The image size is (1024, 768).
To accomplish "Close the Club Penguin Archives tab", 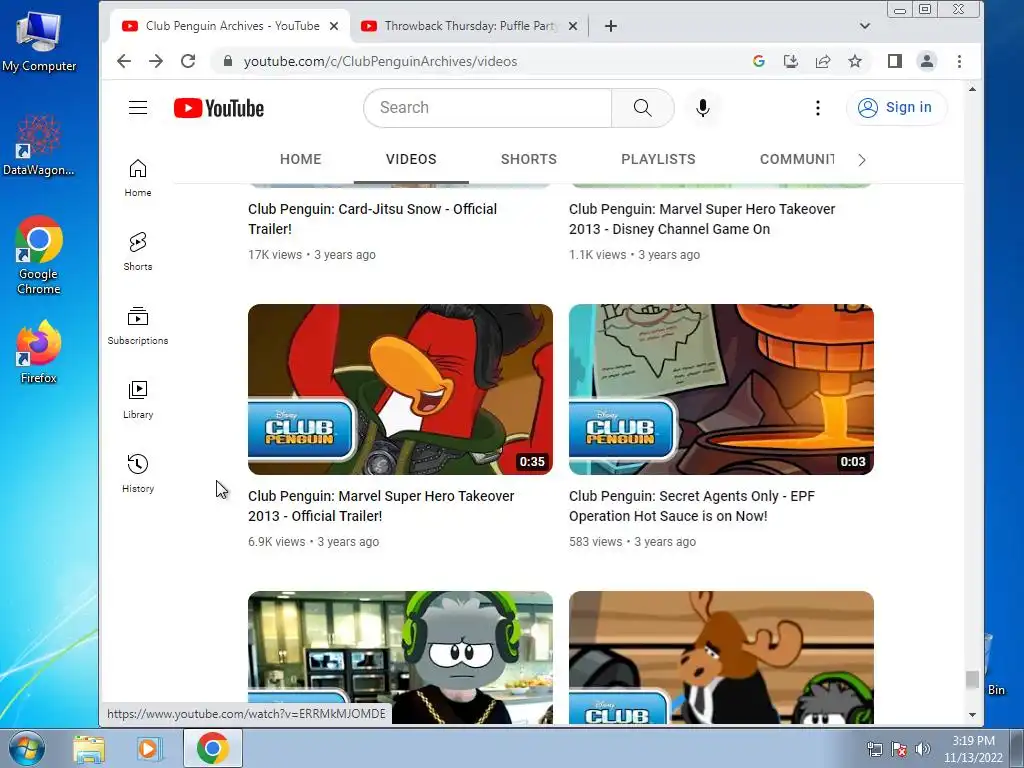I will [334, 26].
